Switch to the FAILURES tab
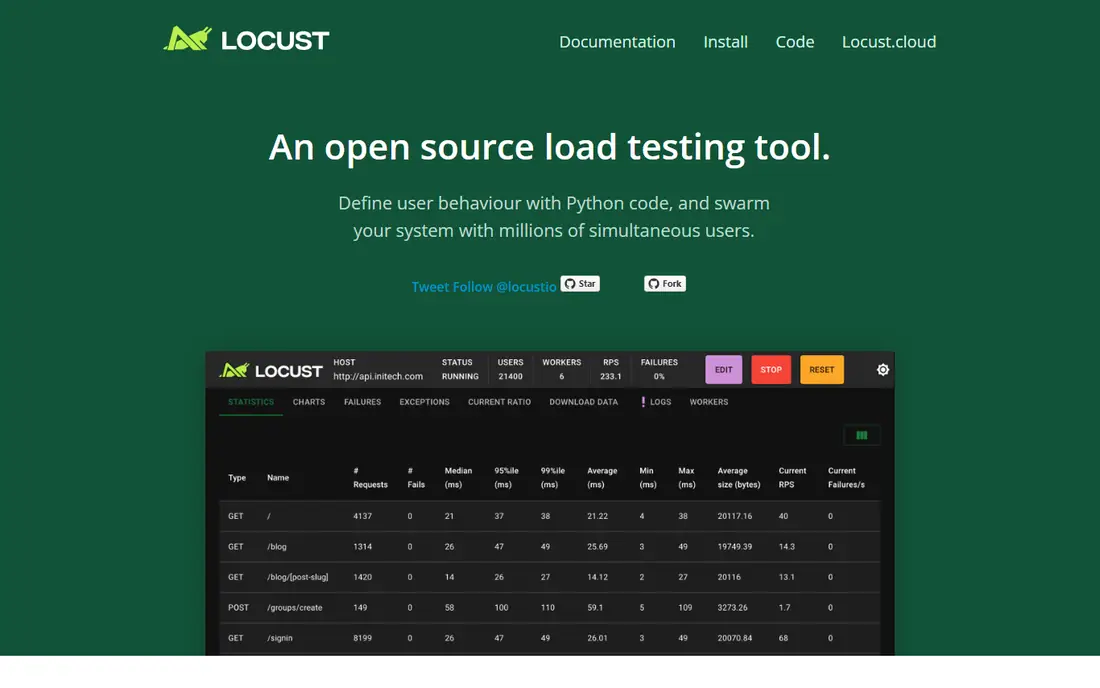 (363, 403)
